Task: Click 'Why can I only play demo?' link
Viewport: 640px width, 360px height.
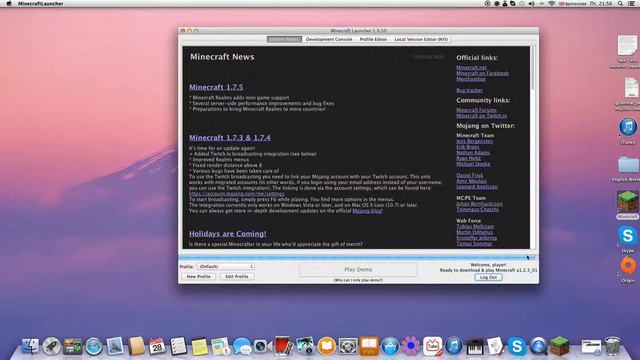Action: (x=358, y=280)
